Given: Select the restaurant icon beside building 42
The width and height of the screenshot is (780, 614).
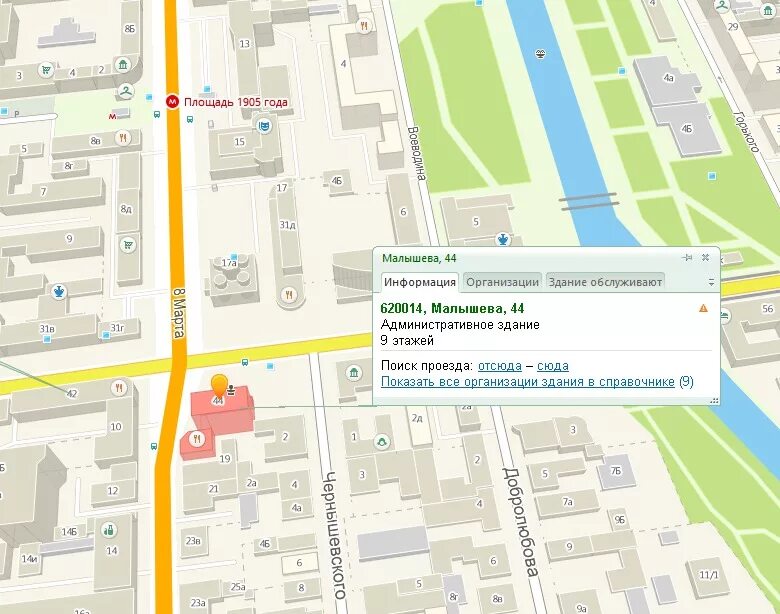Looking at the screenshot, I should pyautogui.click(x=119, y=388).
